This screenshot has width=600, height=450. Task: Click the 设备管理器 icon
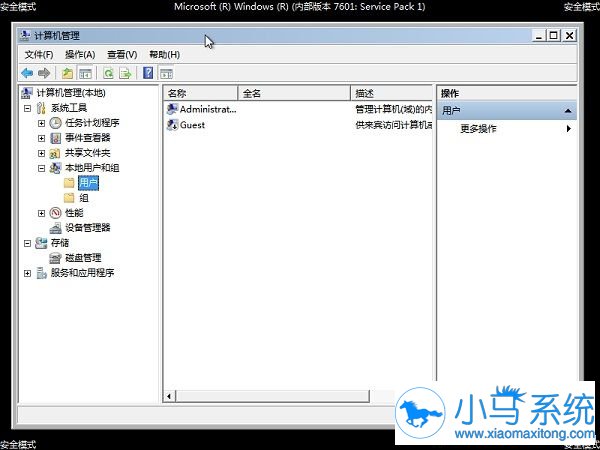55,228
